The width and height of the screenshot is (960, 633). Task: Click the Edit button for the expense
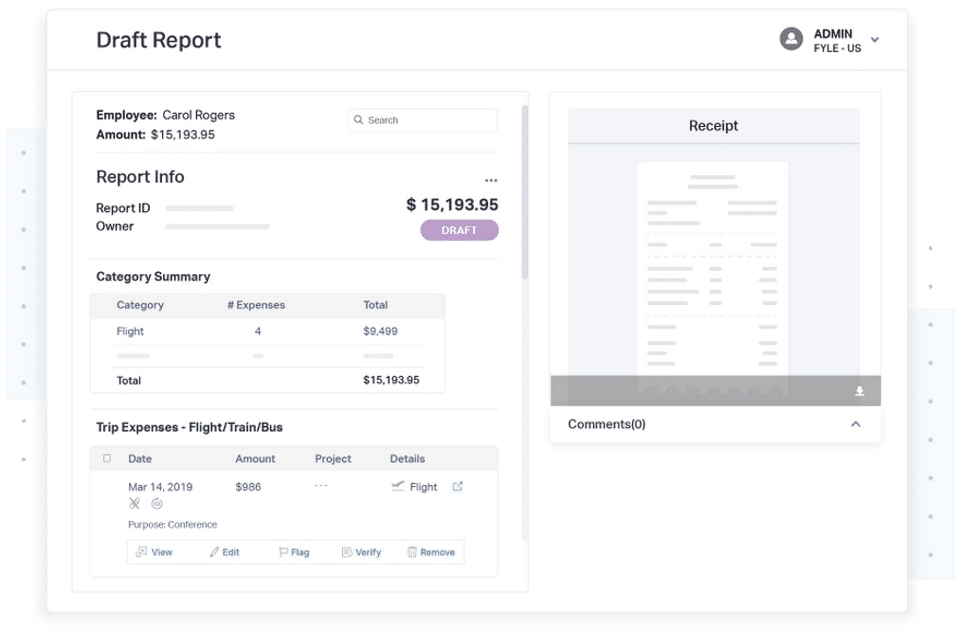[224, 552]
